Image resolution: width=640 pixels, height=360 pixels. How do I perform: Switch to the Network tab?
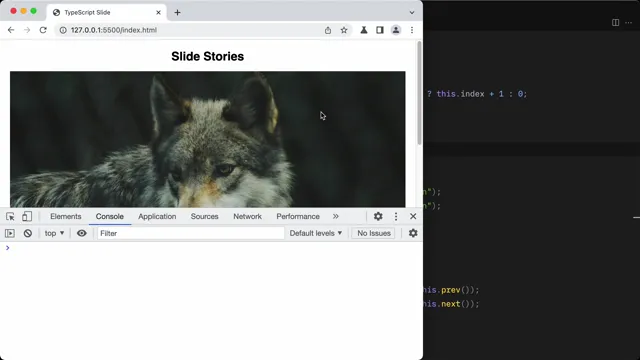[x=247, y=217]
